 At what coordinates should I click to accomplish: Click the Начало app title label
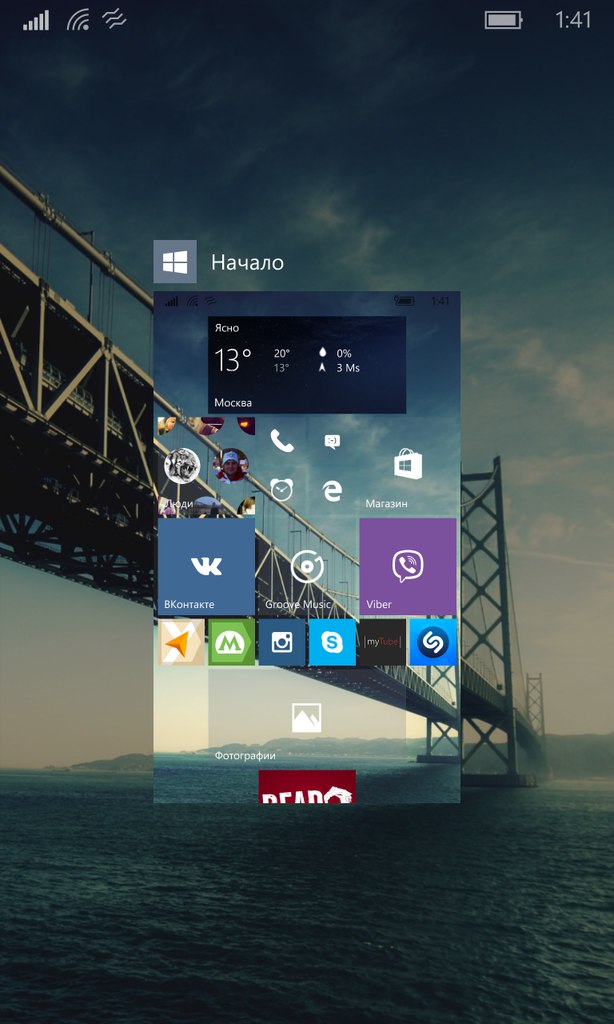(x=247, y=263)
